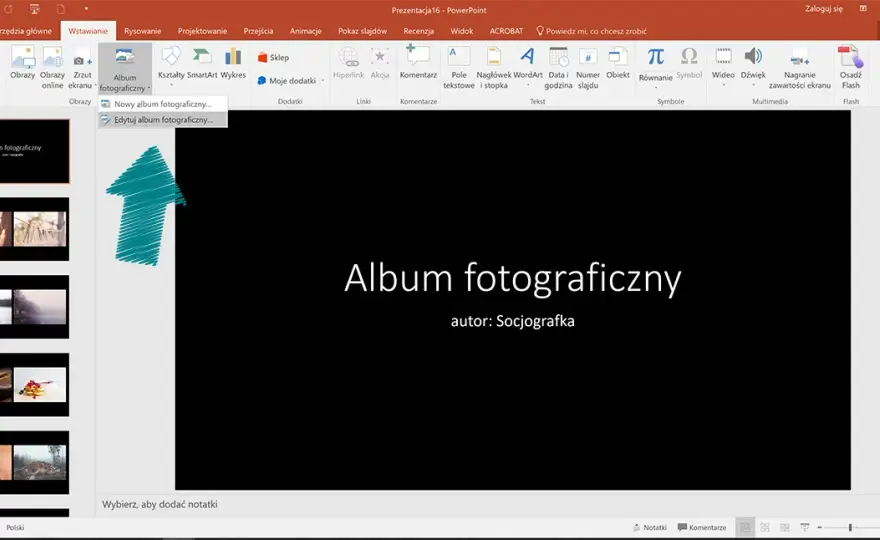Select the title slide thumbnail

35,151
